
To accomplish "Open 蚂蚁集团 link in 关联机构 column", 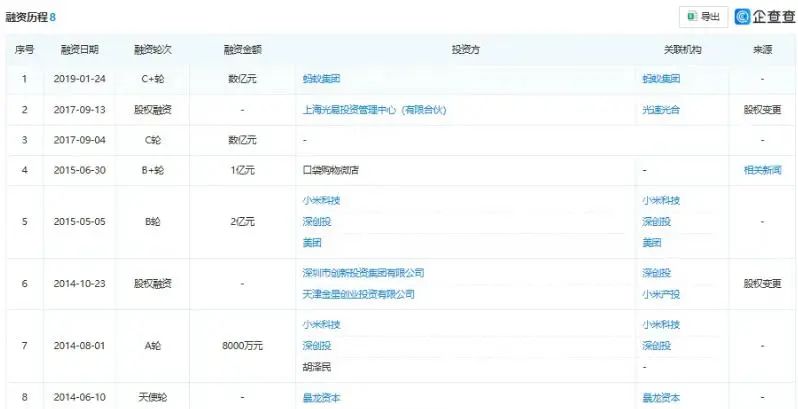I will 661,79.
